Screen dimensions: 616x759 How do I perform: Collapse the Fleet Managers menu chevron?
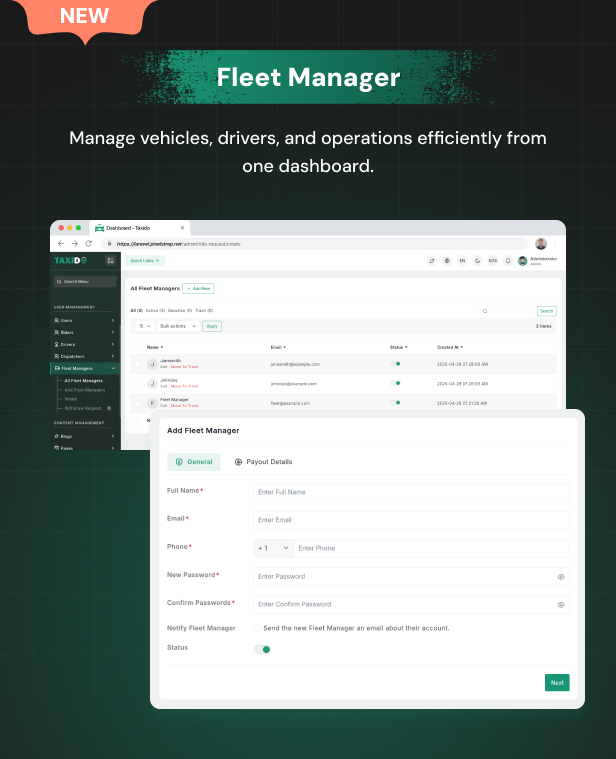click(113, 368)
